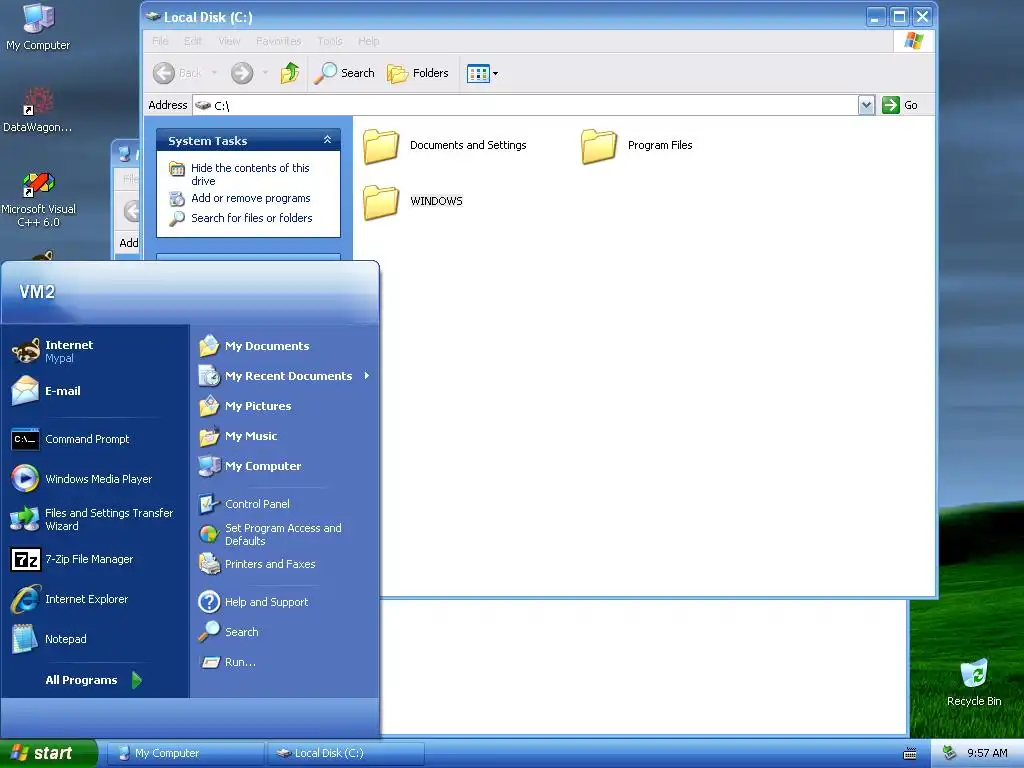Click Search for files or folders link
The height and width of the screenshot is (768, 1024).
coord(251,218)
